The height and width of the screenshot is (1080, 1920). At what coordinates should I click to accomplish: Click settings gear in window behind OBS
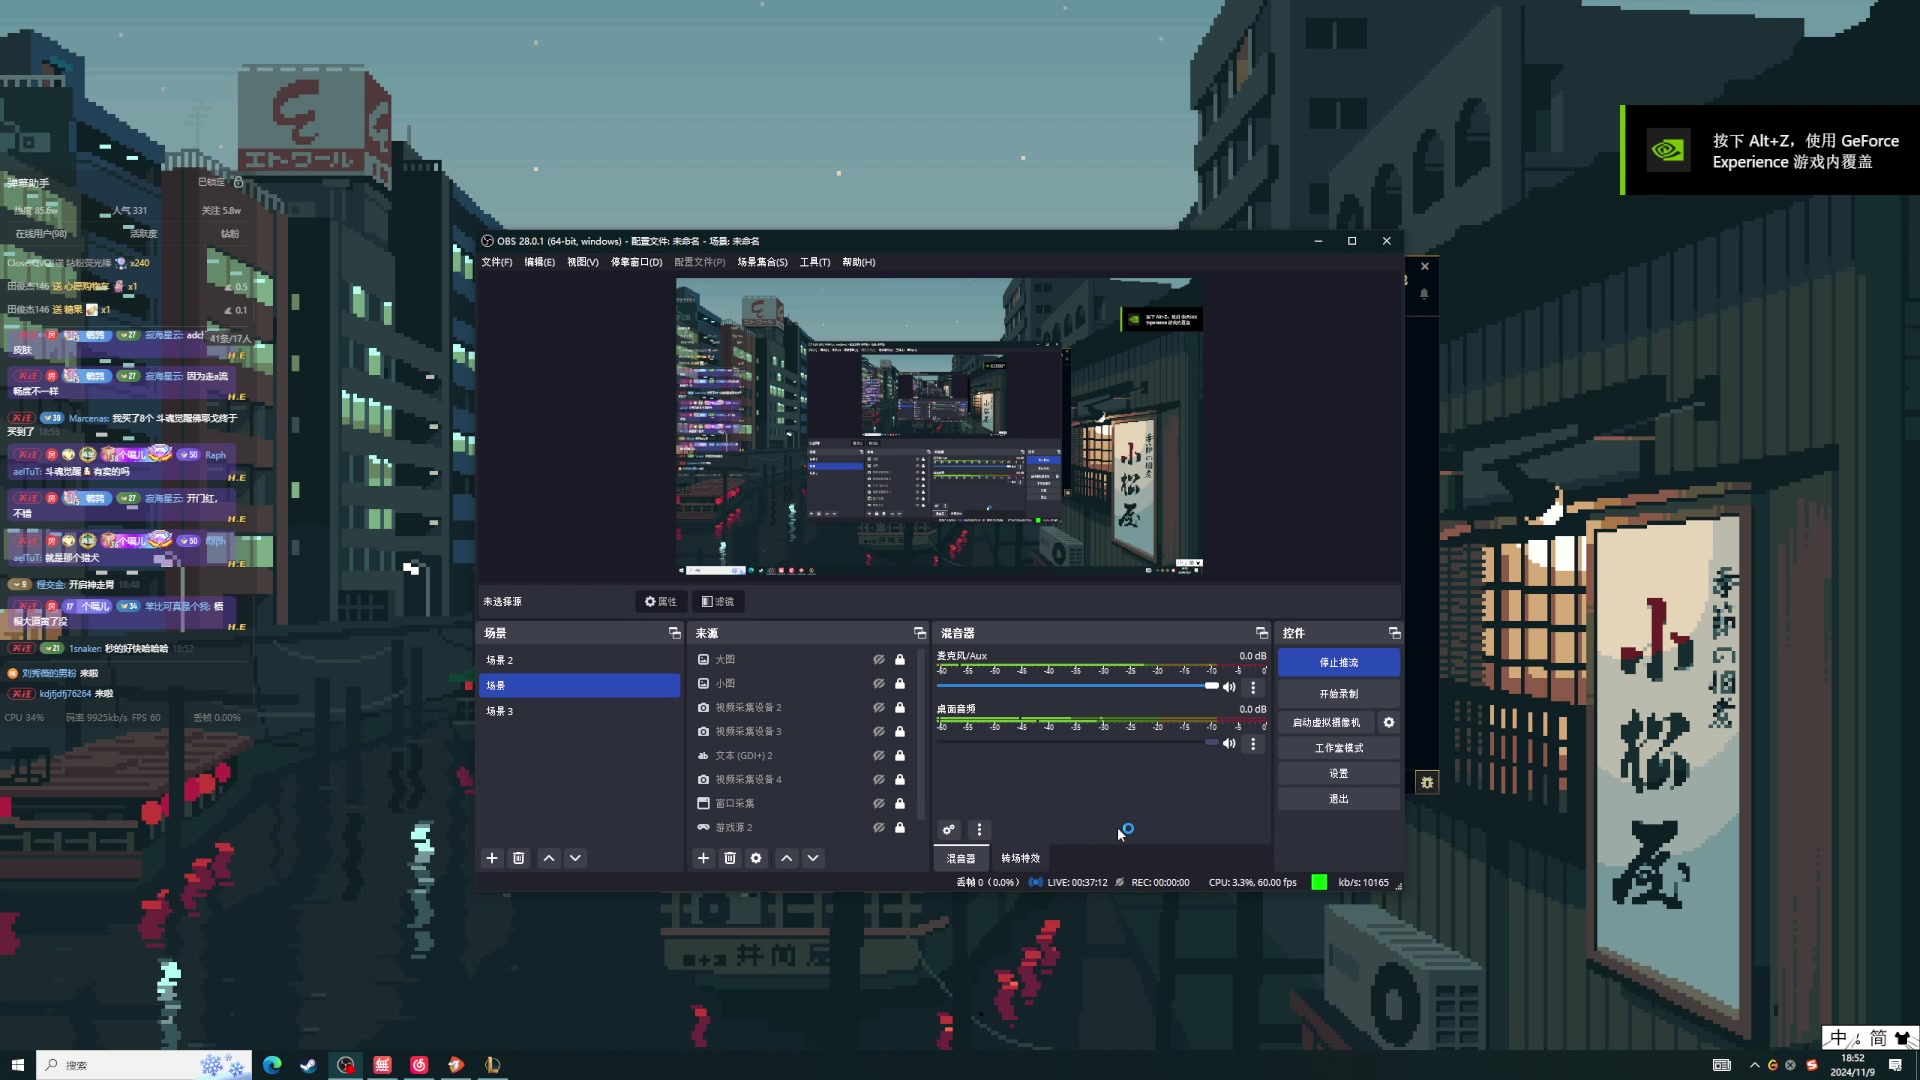[1427, 782]
